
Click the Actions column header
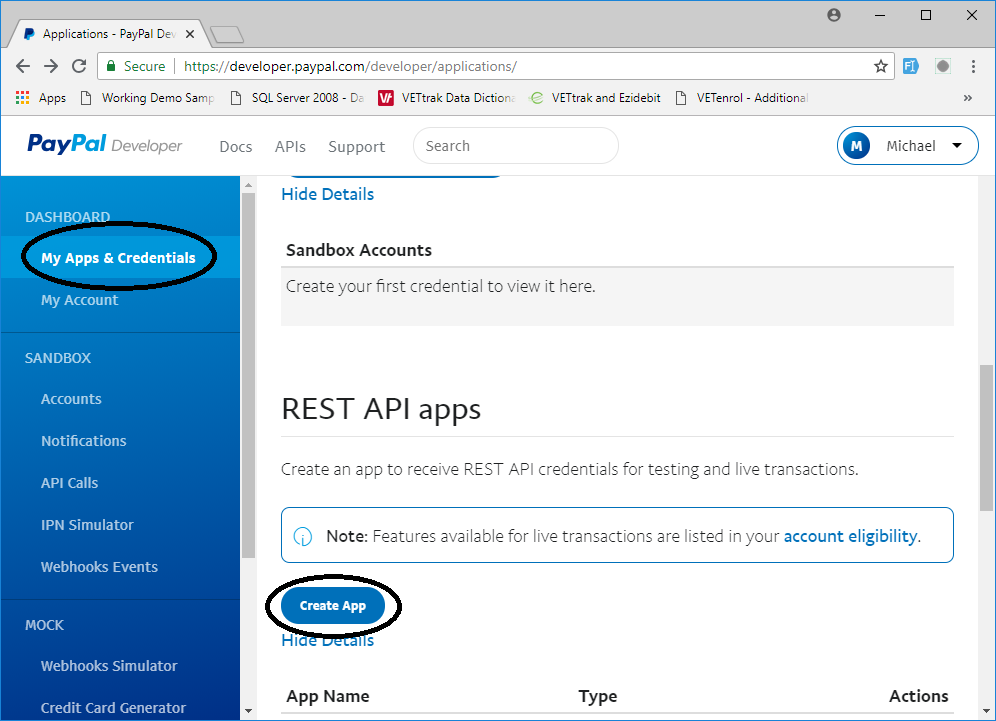click(919, 696)
